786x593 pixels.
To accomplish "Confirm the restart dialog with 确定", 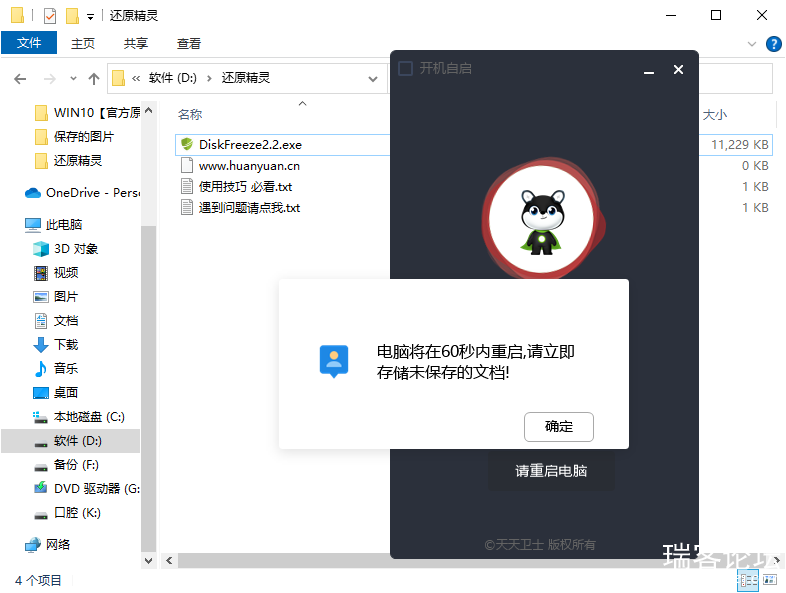I will [x=559, y=427].
